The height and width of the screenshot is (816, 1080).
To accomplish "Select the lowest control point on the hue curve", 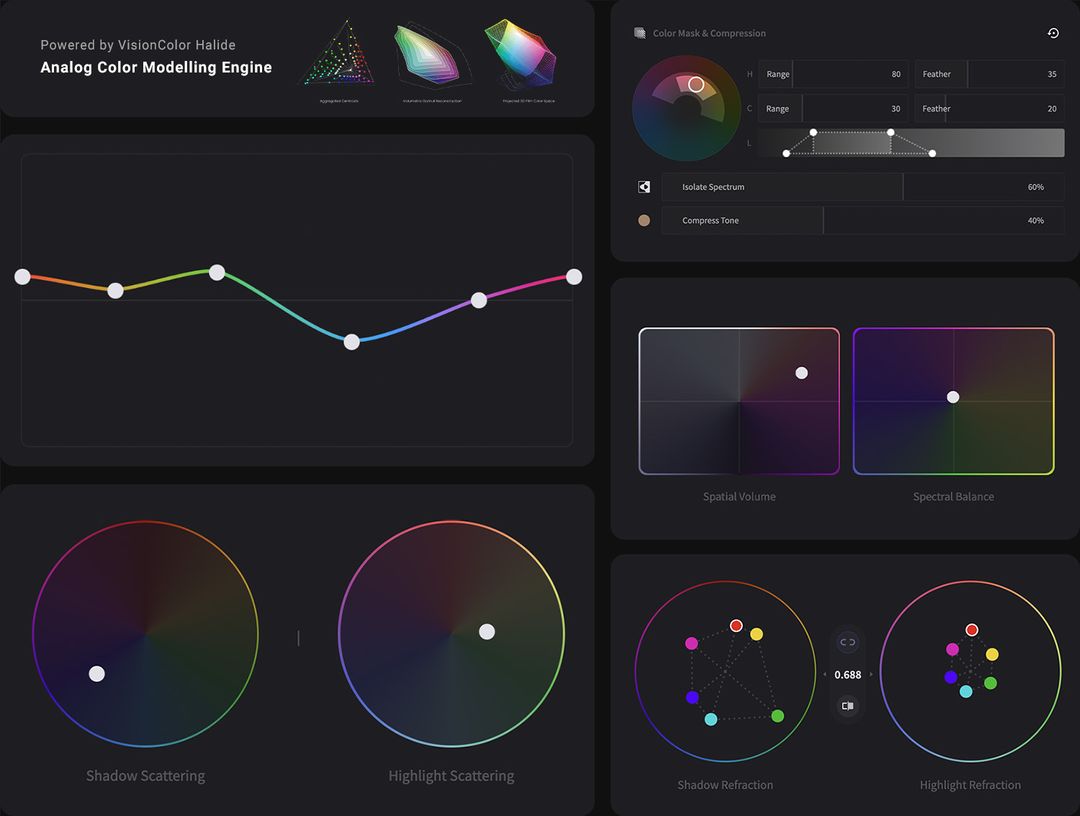I will tap(351, 342).
